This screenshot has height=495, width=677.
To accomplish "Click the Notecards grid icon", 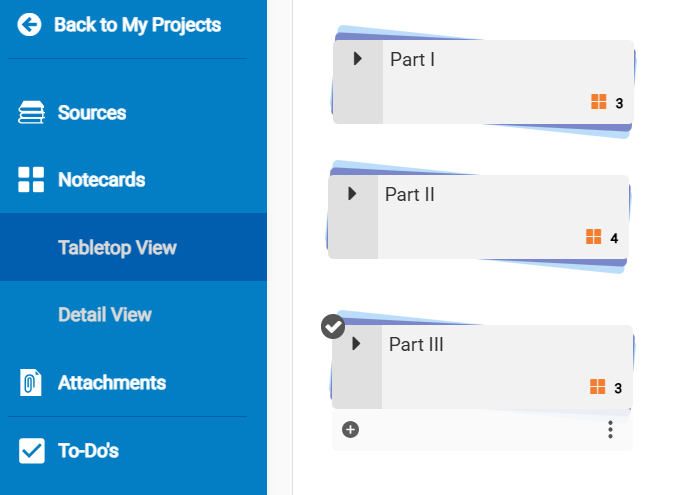I will point(31,179).
